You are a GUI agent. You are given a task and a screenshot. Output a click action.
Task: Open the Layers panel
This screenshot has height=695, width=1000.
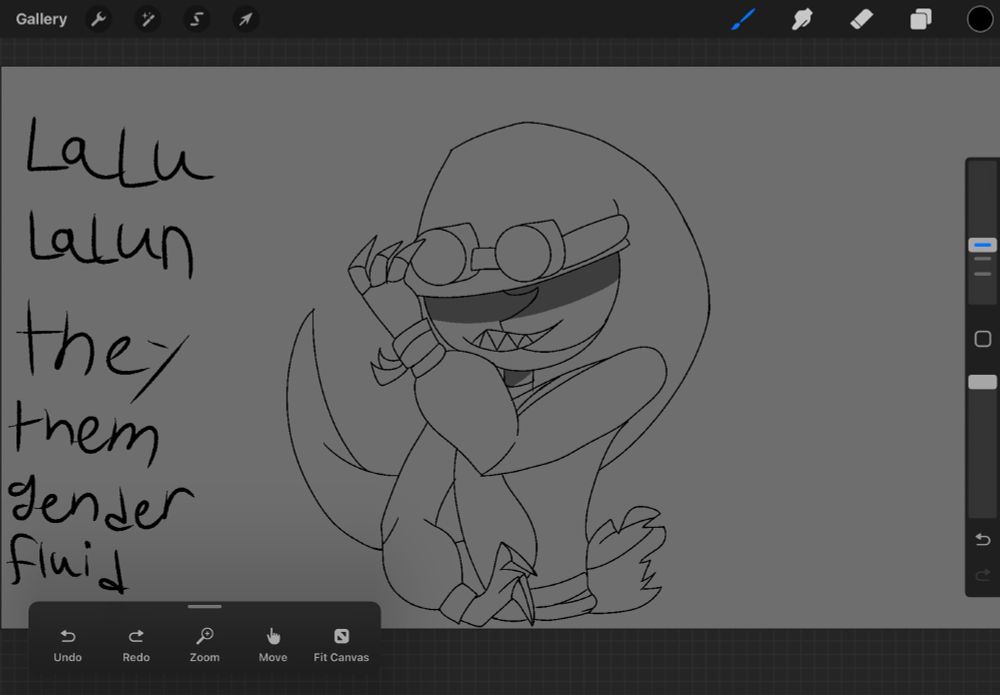pyautogui.click(x=920, y=19)
